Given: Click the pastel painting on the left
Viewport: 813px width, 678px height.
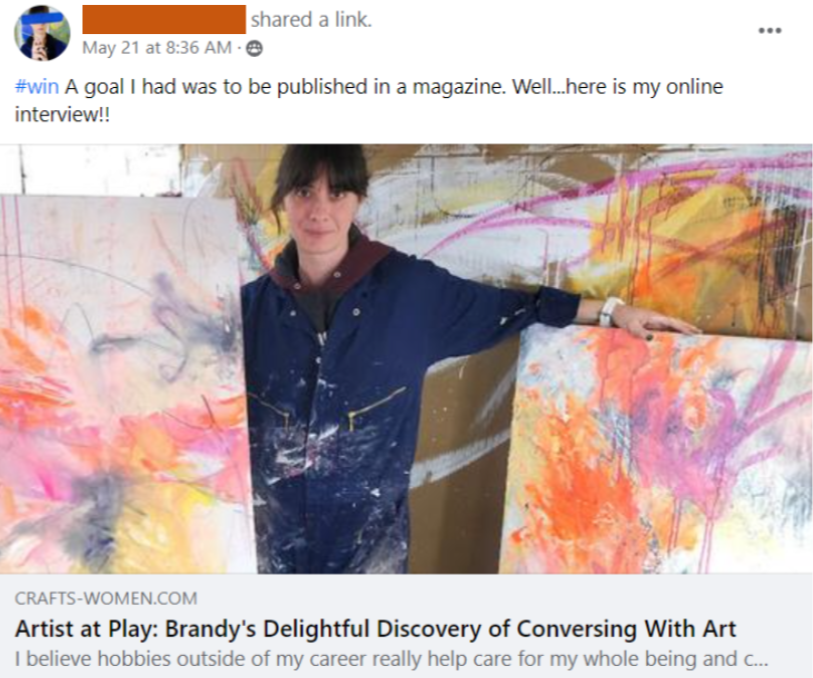Looking at the screenshot, I should pyautogui.click(x=122, y=384).
